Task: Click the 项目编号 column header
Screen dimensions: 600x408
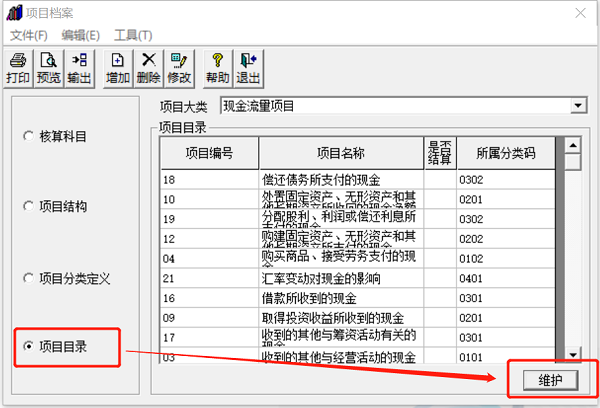Action: 210,153
